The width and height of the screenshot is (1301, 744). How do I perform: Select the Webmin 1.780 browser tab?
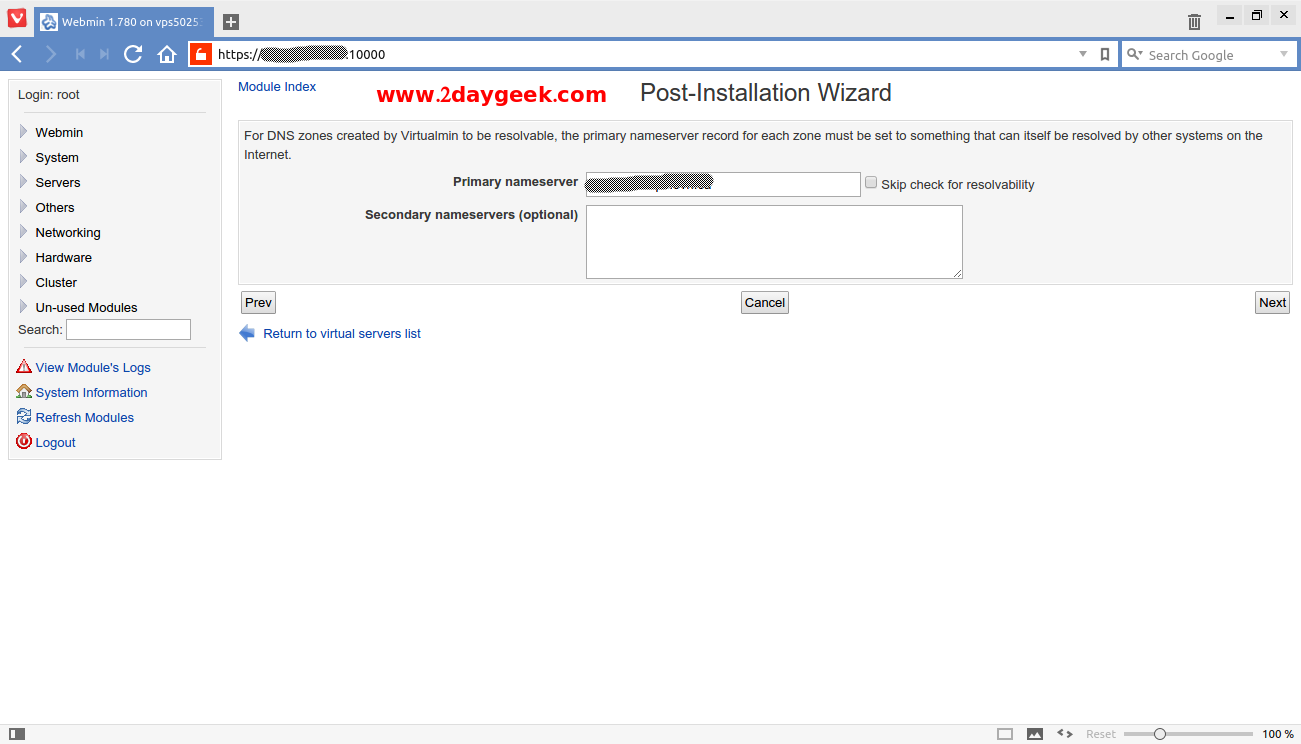124,22
